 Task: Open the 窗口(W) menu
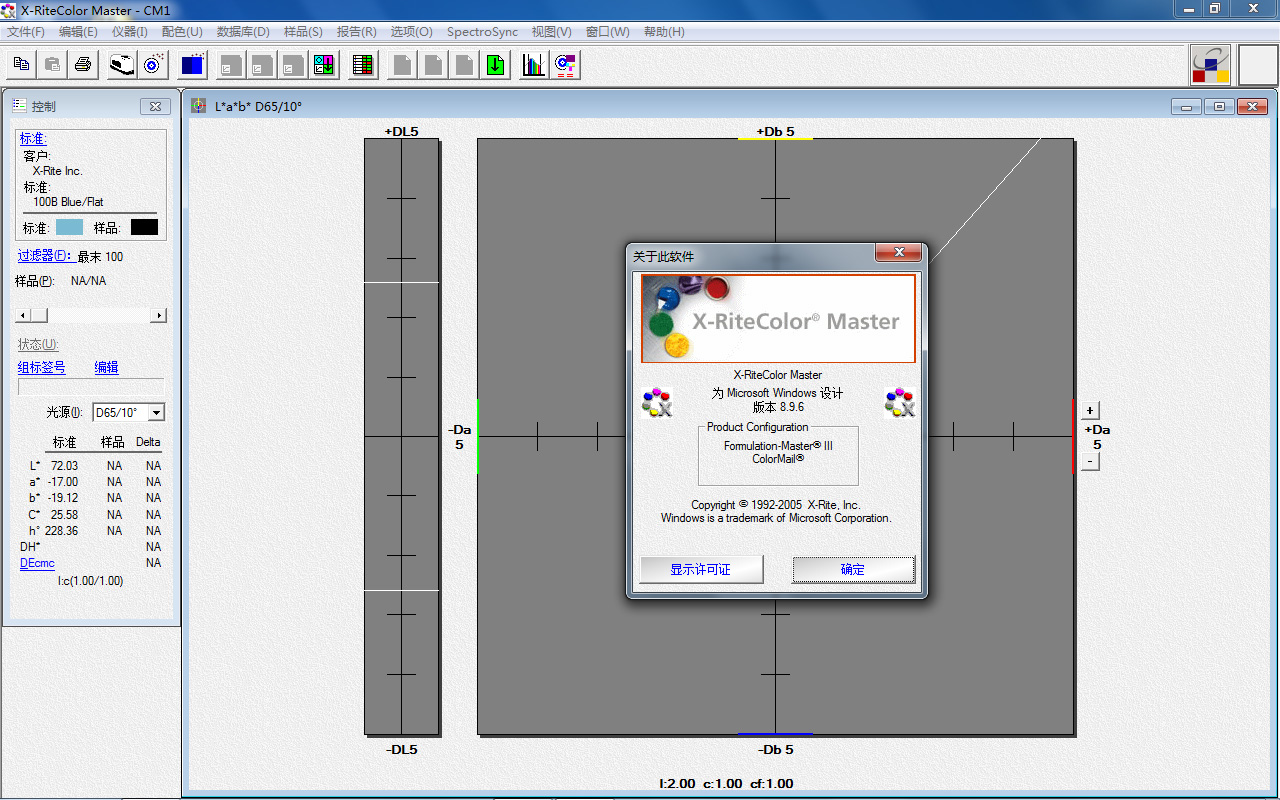(608, 32)
